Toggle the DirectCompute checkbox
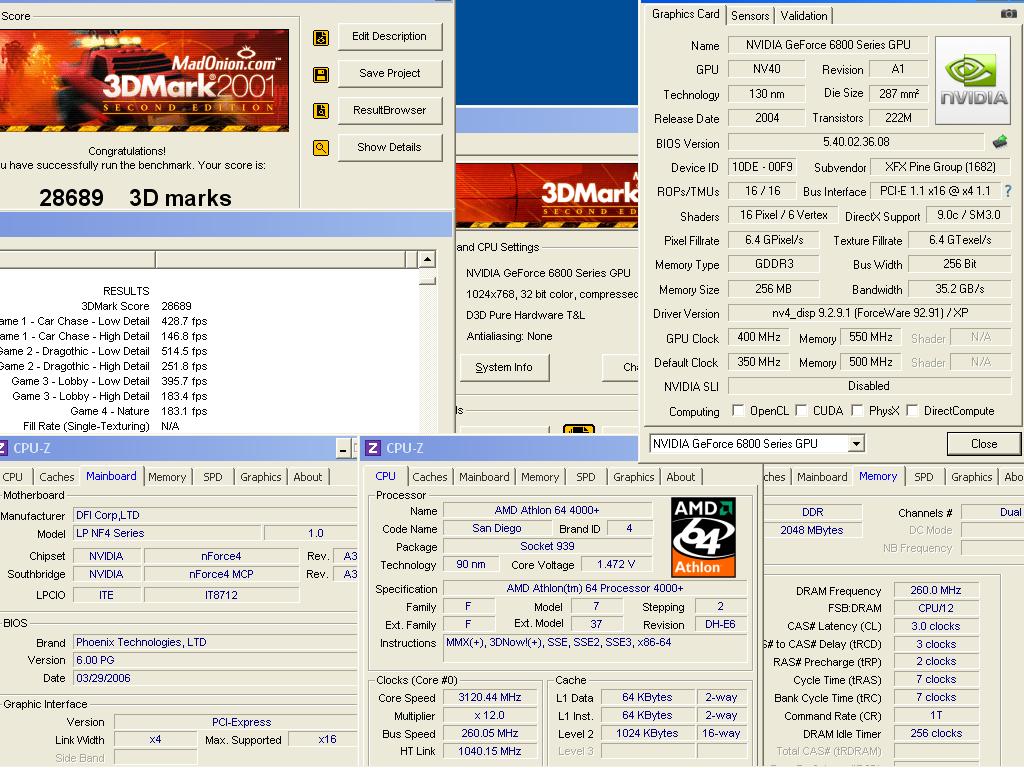Screen dimensions: 1024x768 tap(912, 410)
